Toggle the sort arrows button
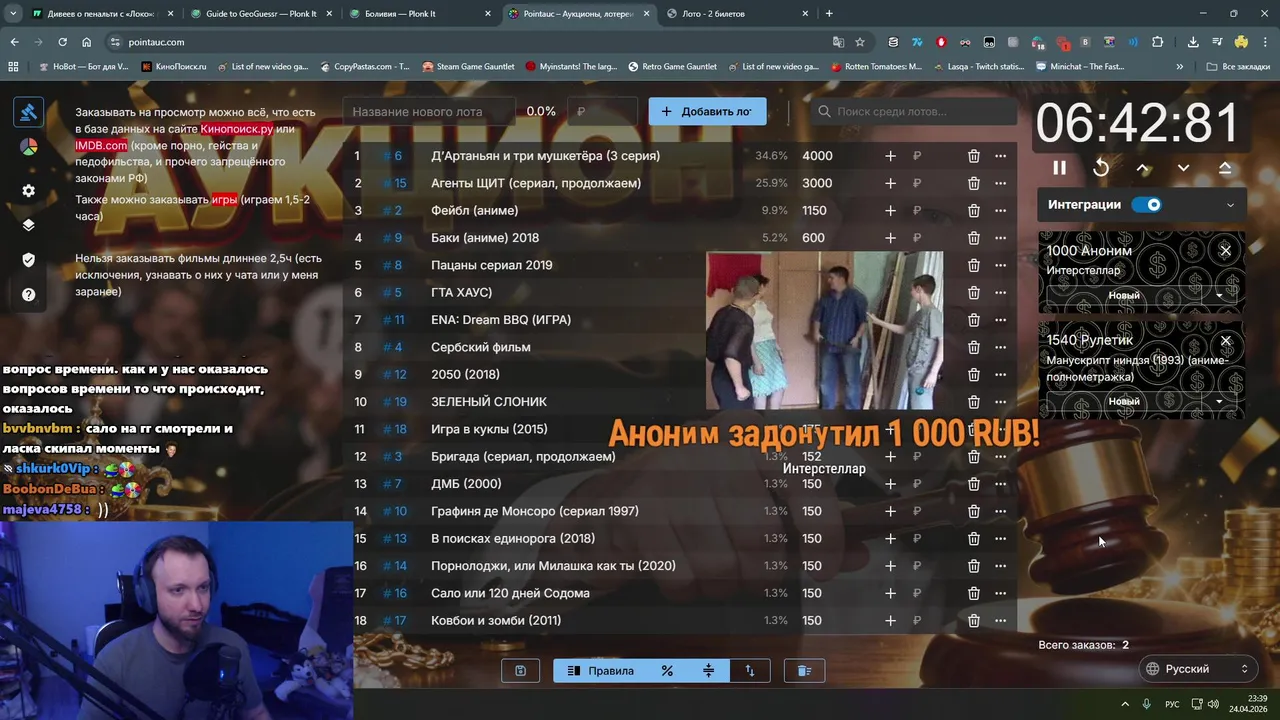This screenshot has width=1280, height=720. click(x=749, y=671)
